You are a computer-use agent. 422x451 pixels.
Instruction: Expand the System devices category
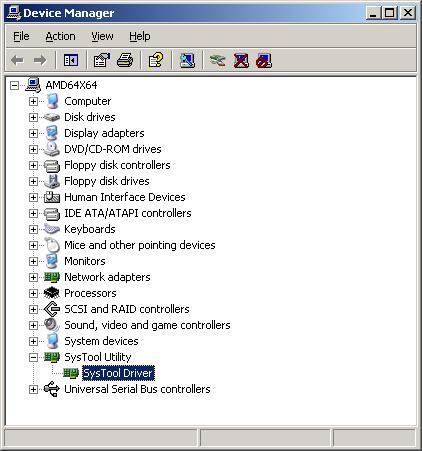pos(33,341)
